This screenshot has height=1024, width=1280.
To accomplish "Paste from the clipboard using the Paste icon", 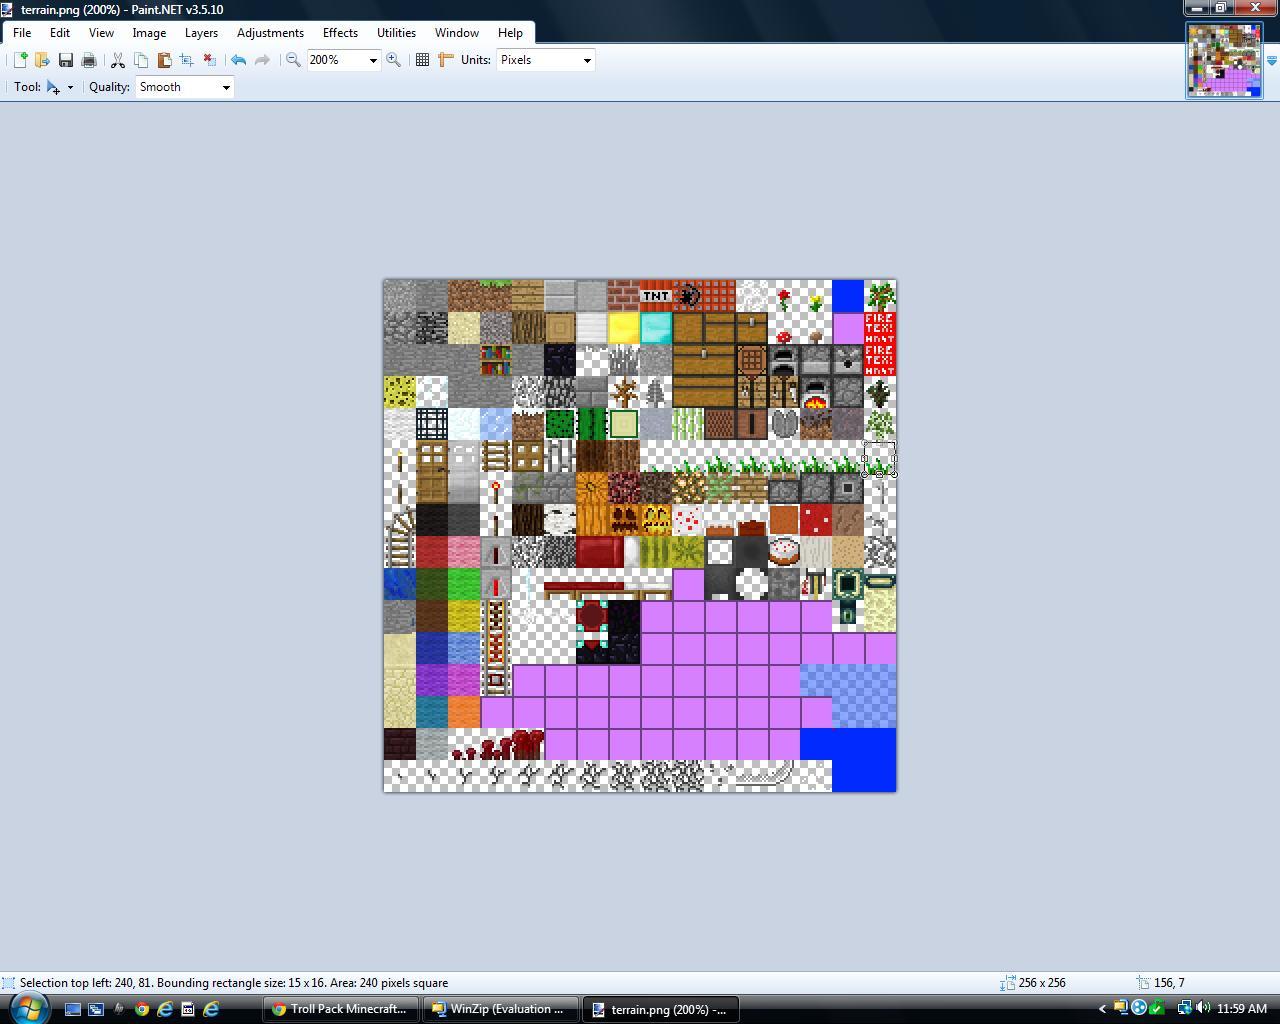I will point(164,60).
